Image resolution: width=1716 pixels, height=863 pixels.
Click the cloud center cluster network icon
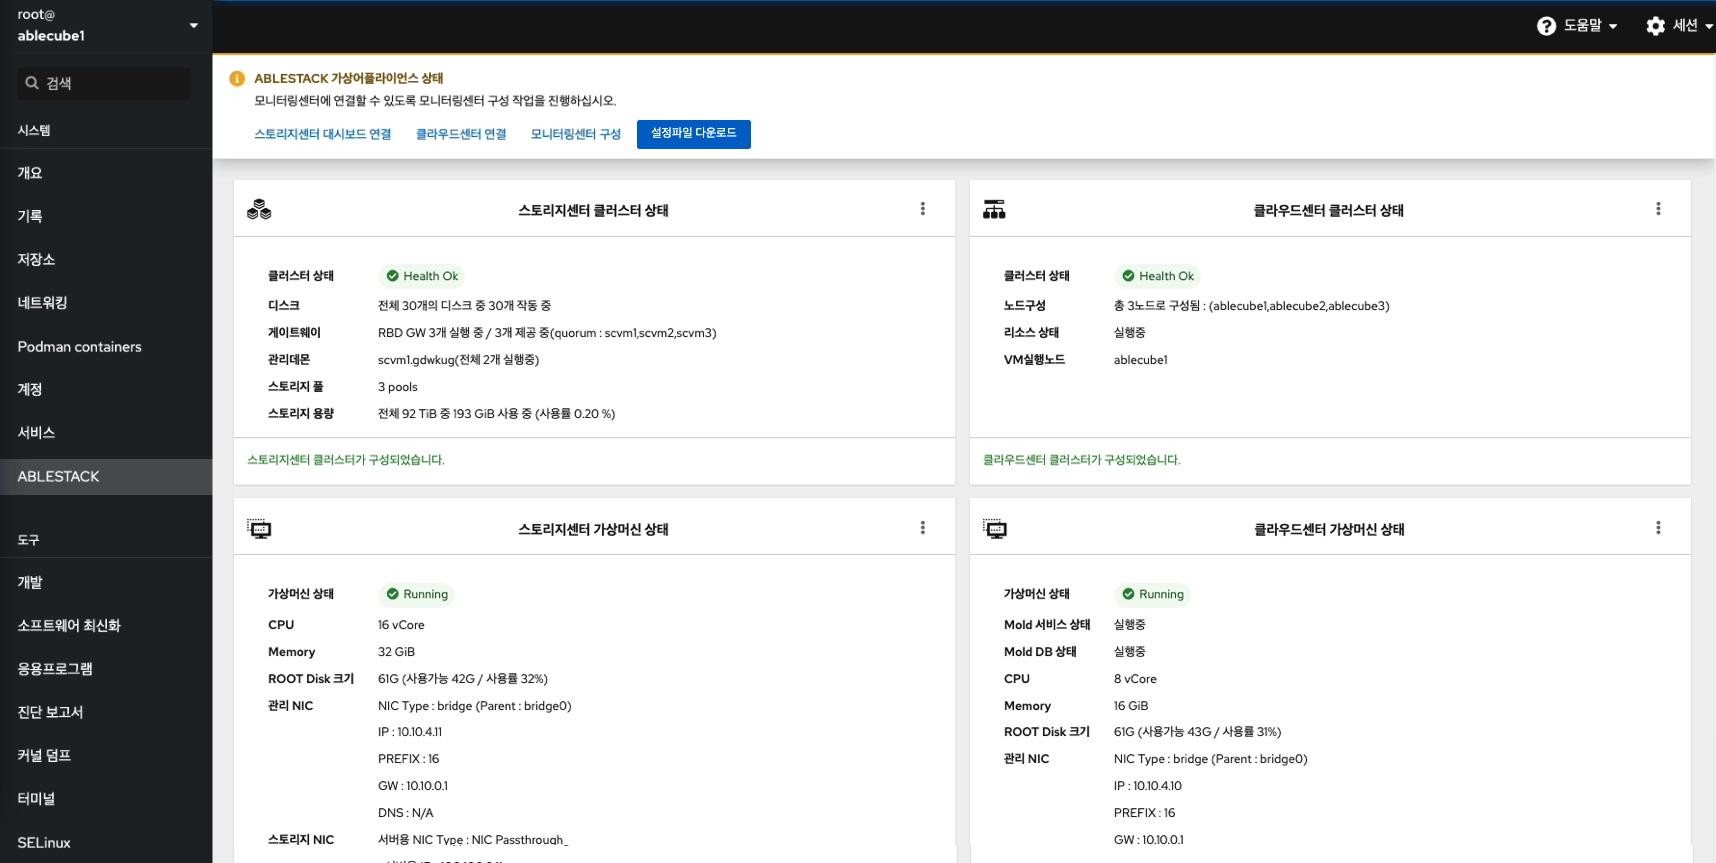[994, 210]
